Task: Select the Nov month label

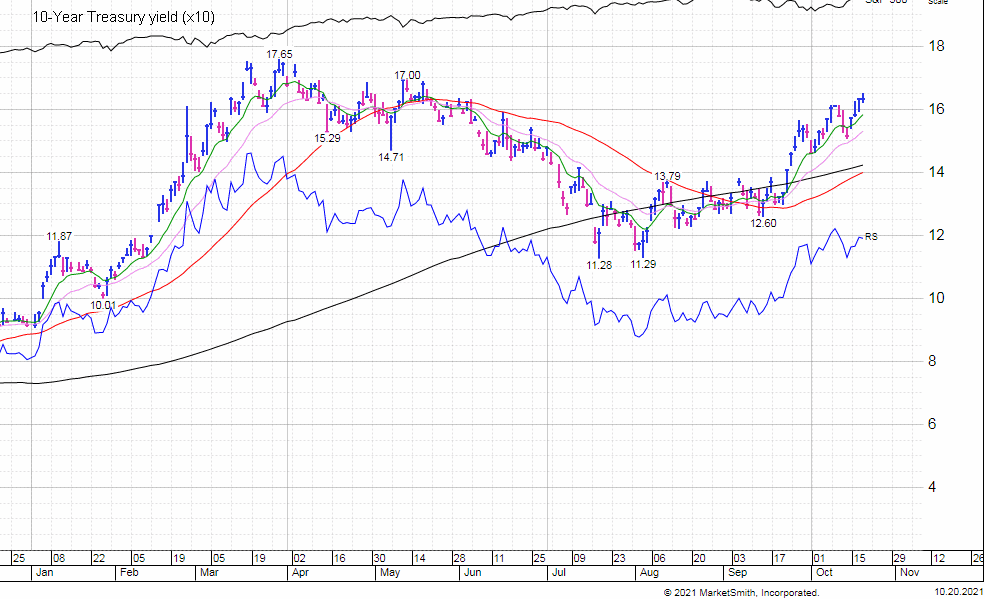Action: coord(910,573)
